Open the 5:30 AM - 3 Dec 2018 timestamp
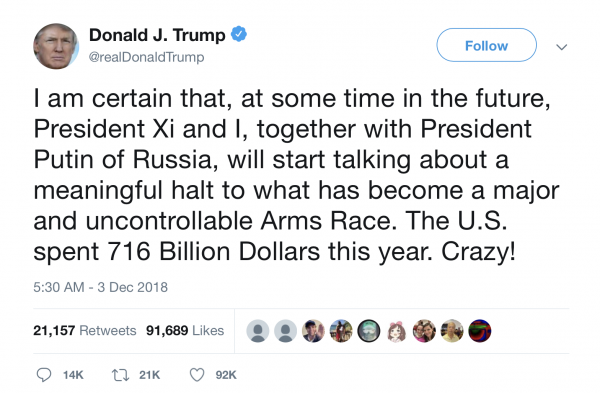 tap(100, 287)
